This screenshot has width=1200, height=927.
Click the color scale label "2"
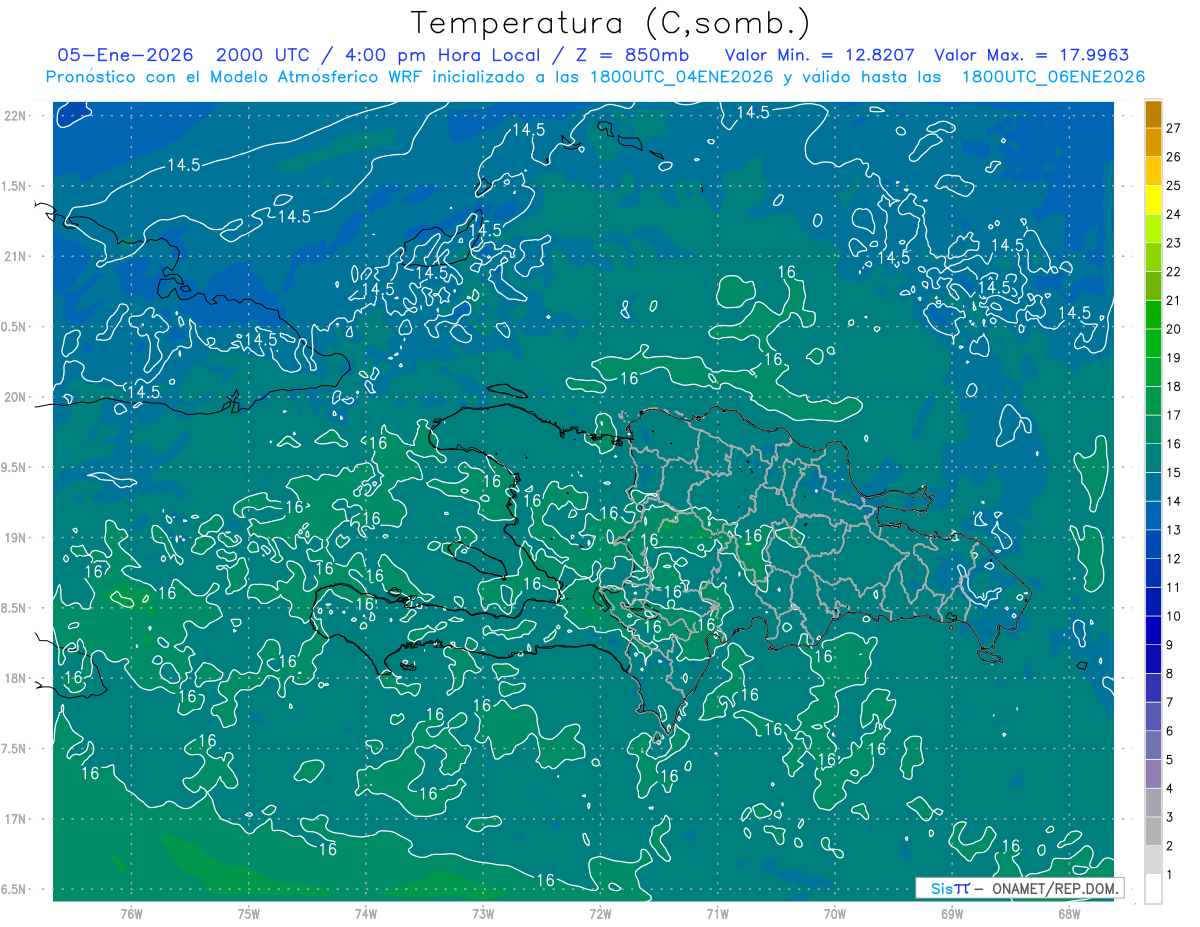click(x=1169, y=846)
